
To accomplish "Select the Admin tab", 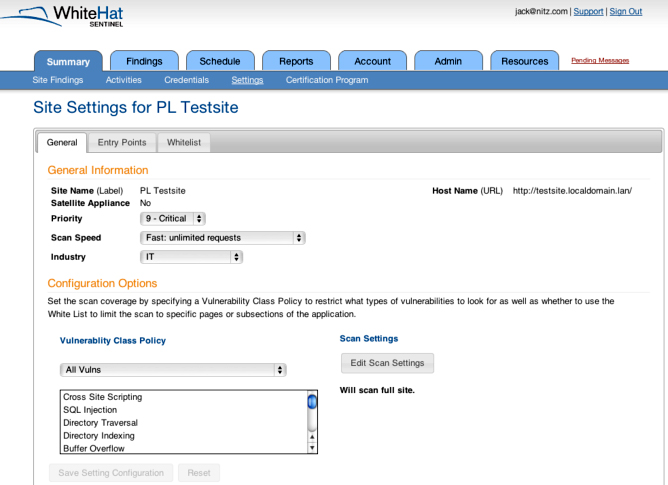I will coord(448,61).
